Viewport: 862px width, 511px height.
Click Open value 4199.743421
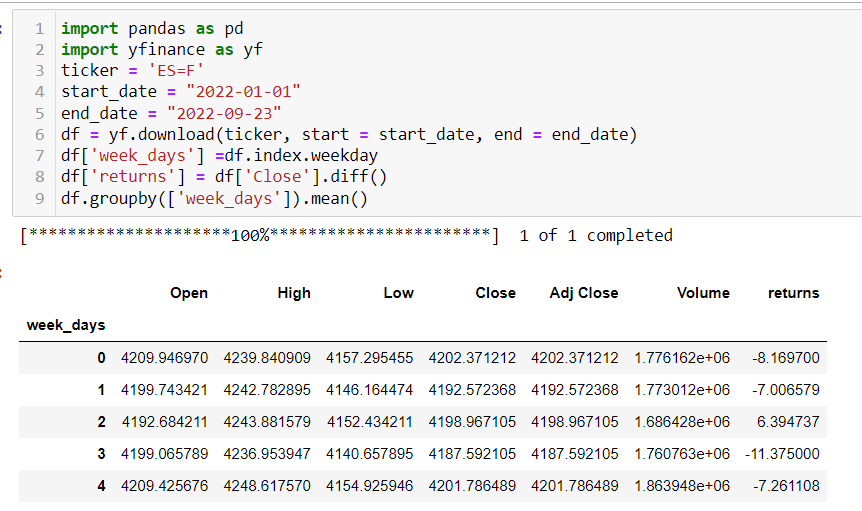pos(164,390)
